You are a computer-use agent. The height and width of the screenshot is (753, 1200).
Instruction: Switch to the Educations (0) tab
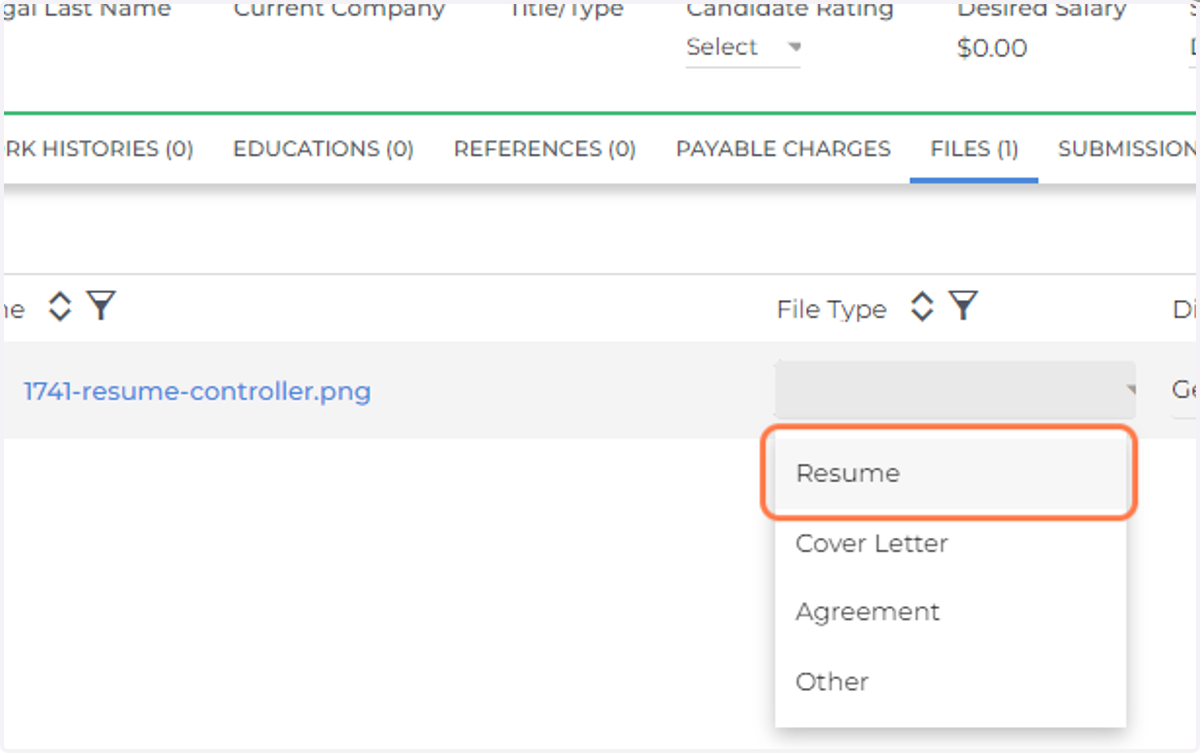[x=323, y=149]
